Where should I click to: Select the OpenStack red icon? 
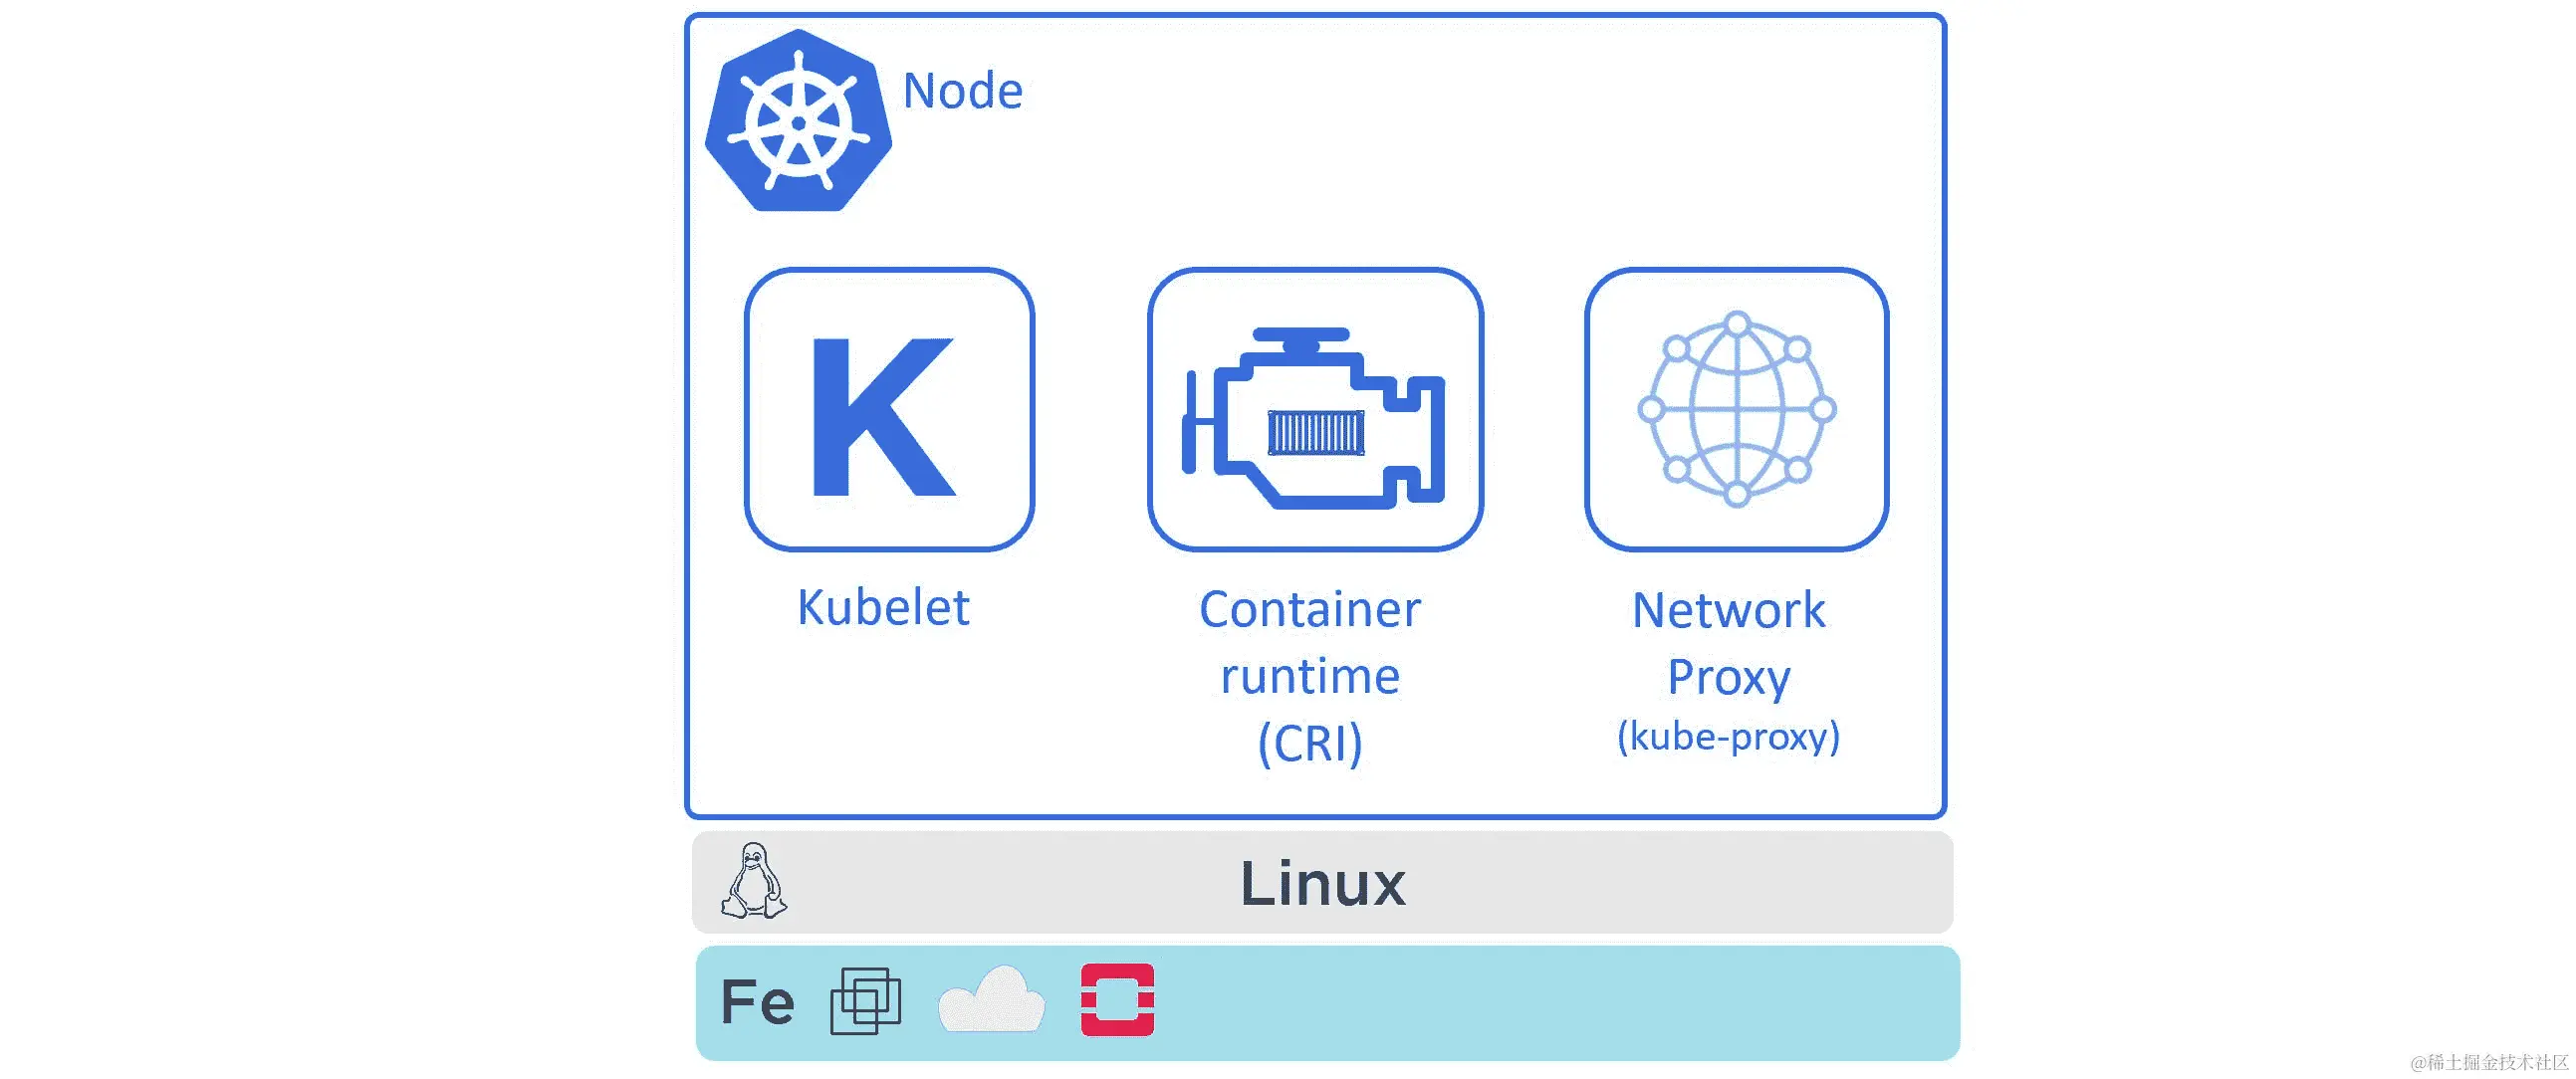coord(1118,1003)
